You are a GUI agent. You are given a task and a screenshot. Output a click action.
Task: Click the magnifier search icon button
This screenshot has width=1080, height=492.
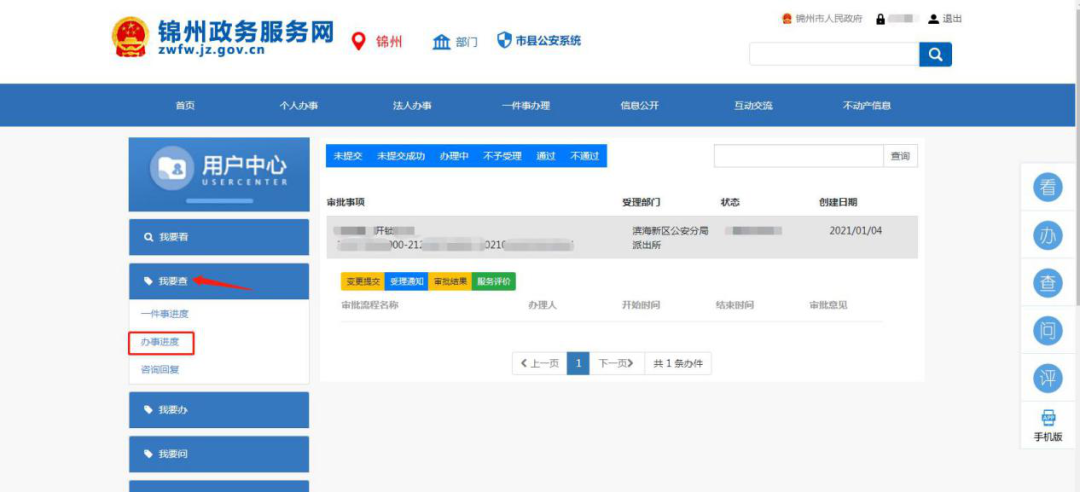(935, 55)
